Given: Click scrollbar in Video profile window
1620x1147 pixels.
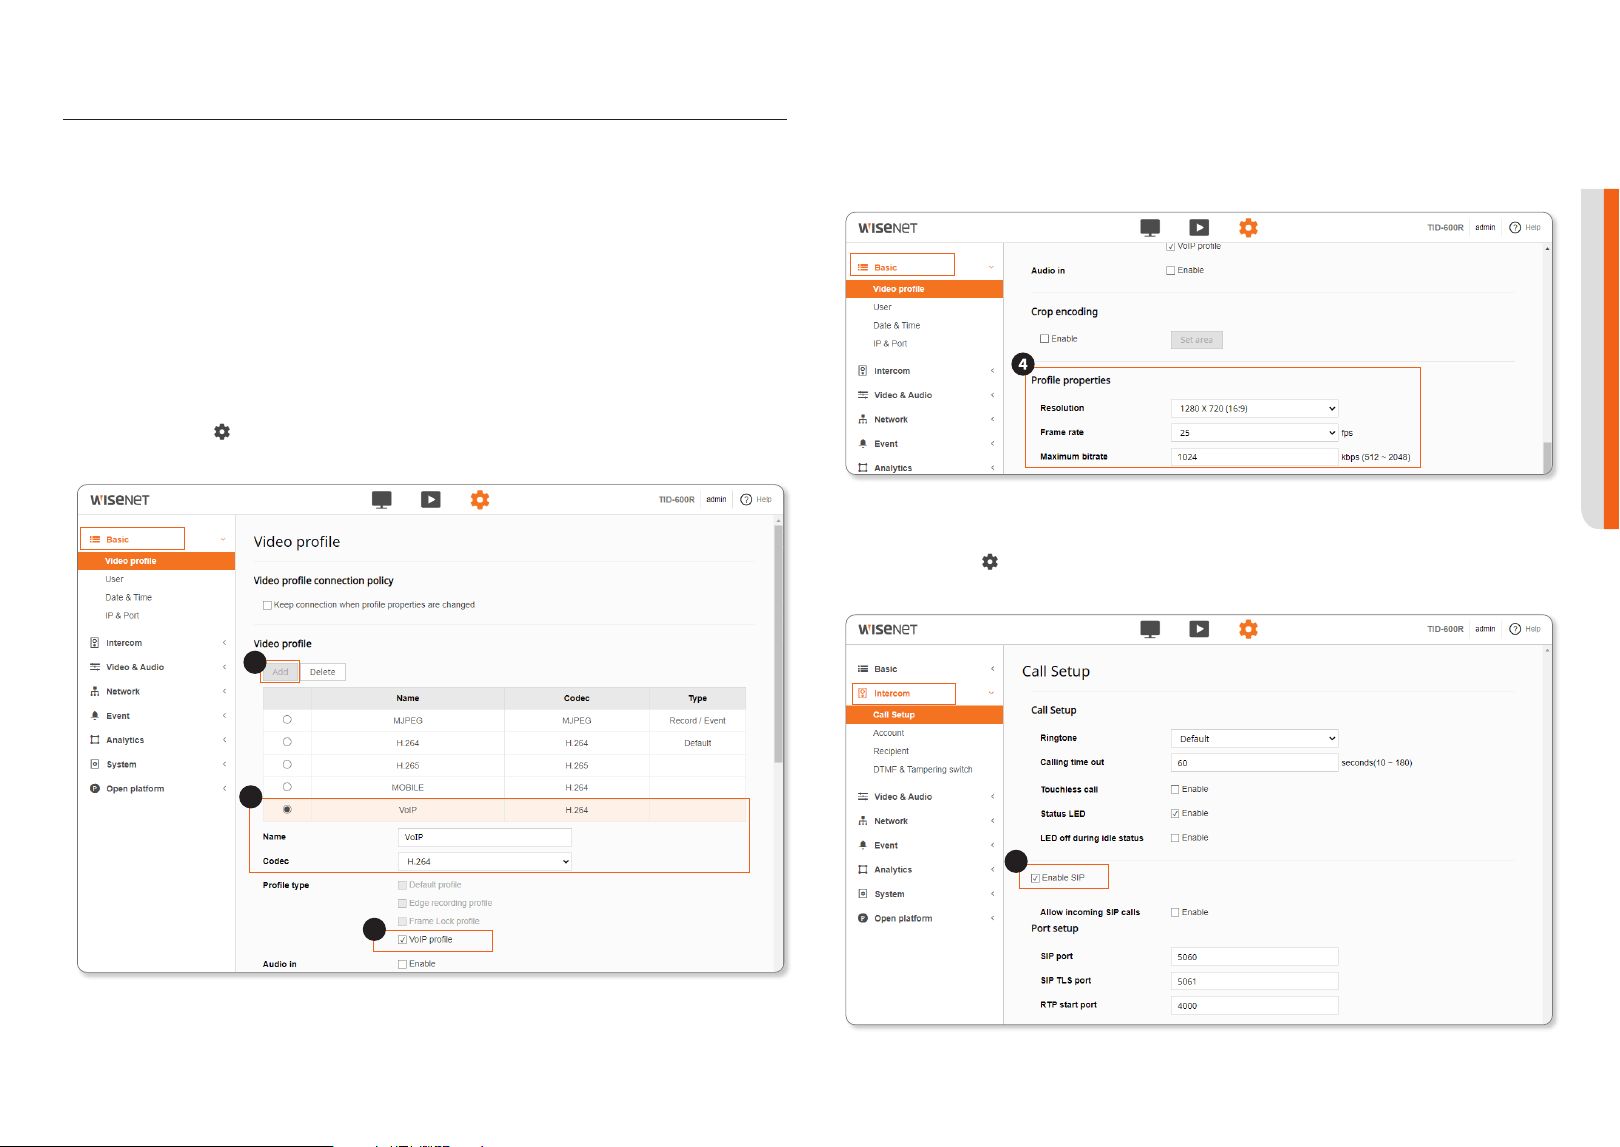Looking at the screenshot, I should (779, 644).
